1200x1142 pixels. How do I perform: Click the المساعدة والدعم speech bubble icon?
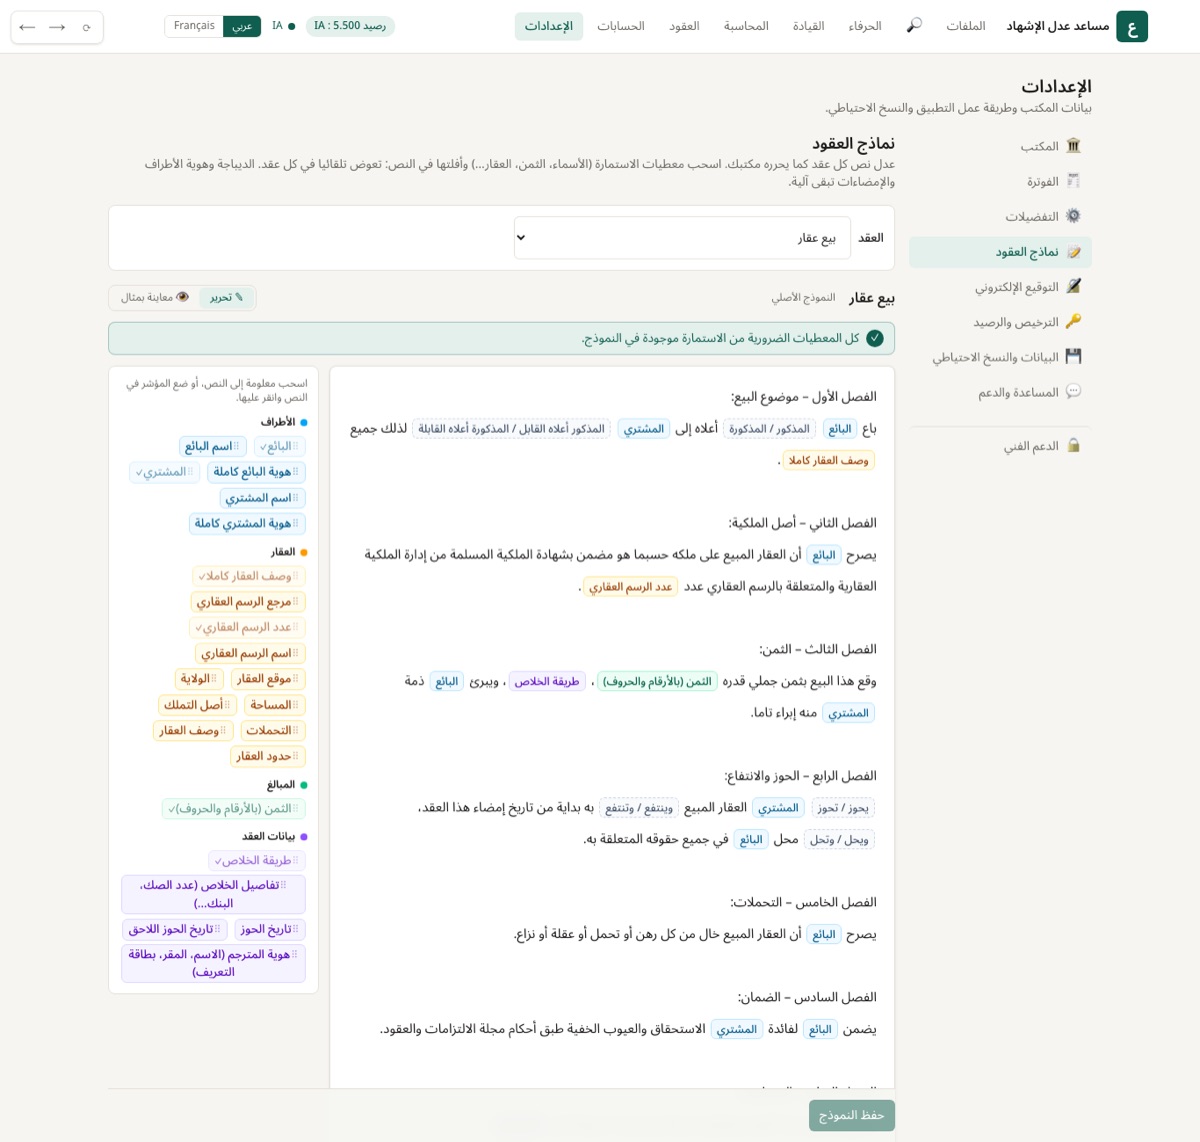pos(1073,392)
